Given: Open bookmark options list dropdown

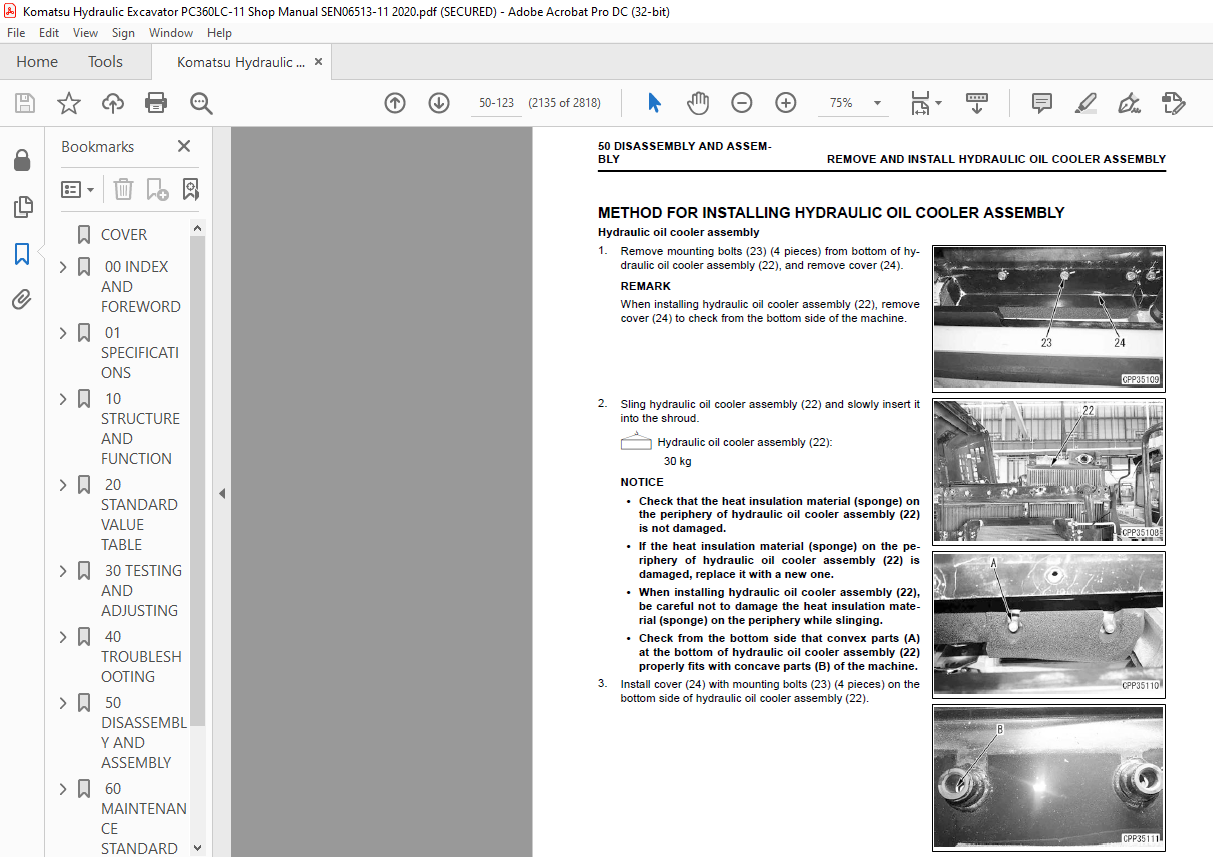Looking at the screenshot, I should [x=78, y=189].
